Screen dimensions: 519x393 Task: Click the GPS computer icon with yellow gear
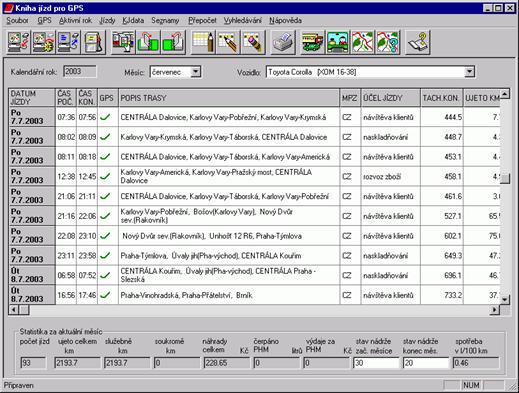coord(43,42)
